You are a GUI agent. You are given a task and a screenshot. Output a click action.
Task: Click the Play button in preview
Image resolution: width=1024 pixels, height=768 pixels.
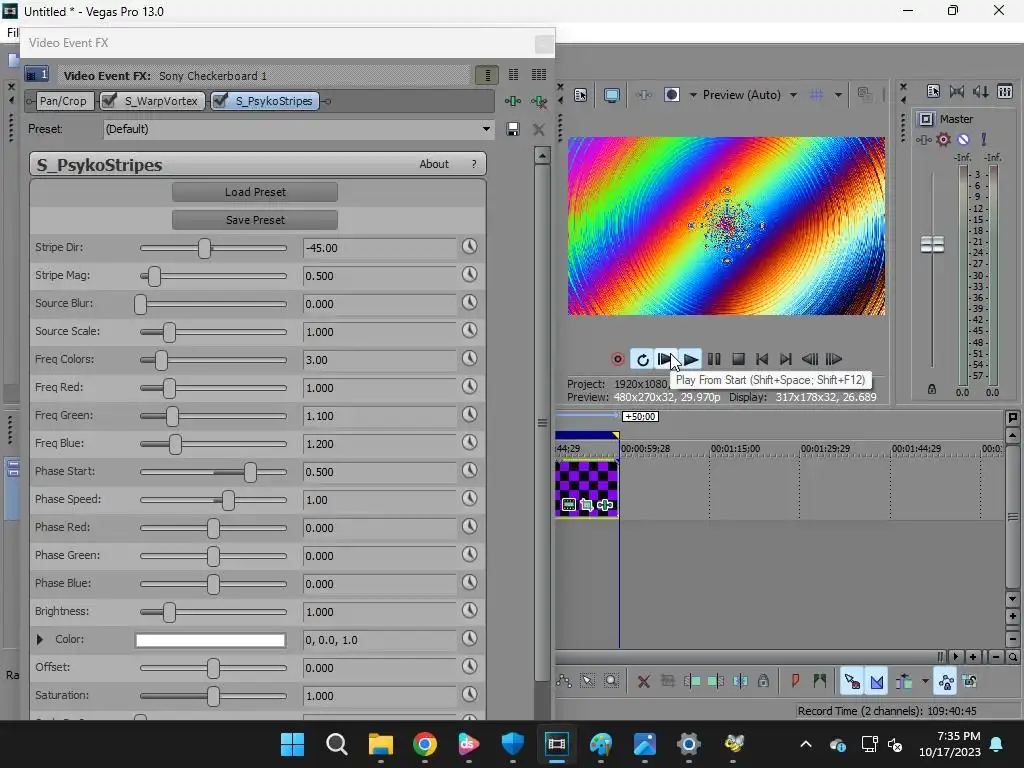[690, 359]
